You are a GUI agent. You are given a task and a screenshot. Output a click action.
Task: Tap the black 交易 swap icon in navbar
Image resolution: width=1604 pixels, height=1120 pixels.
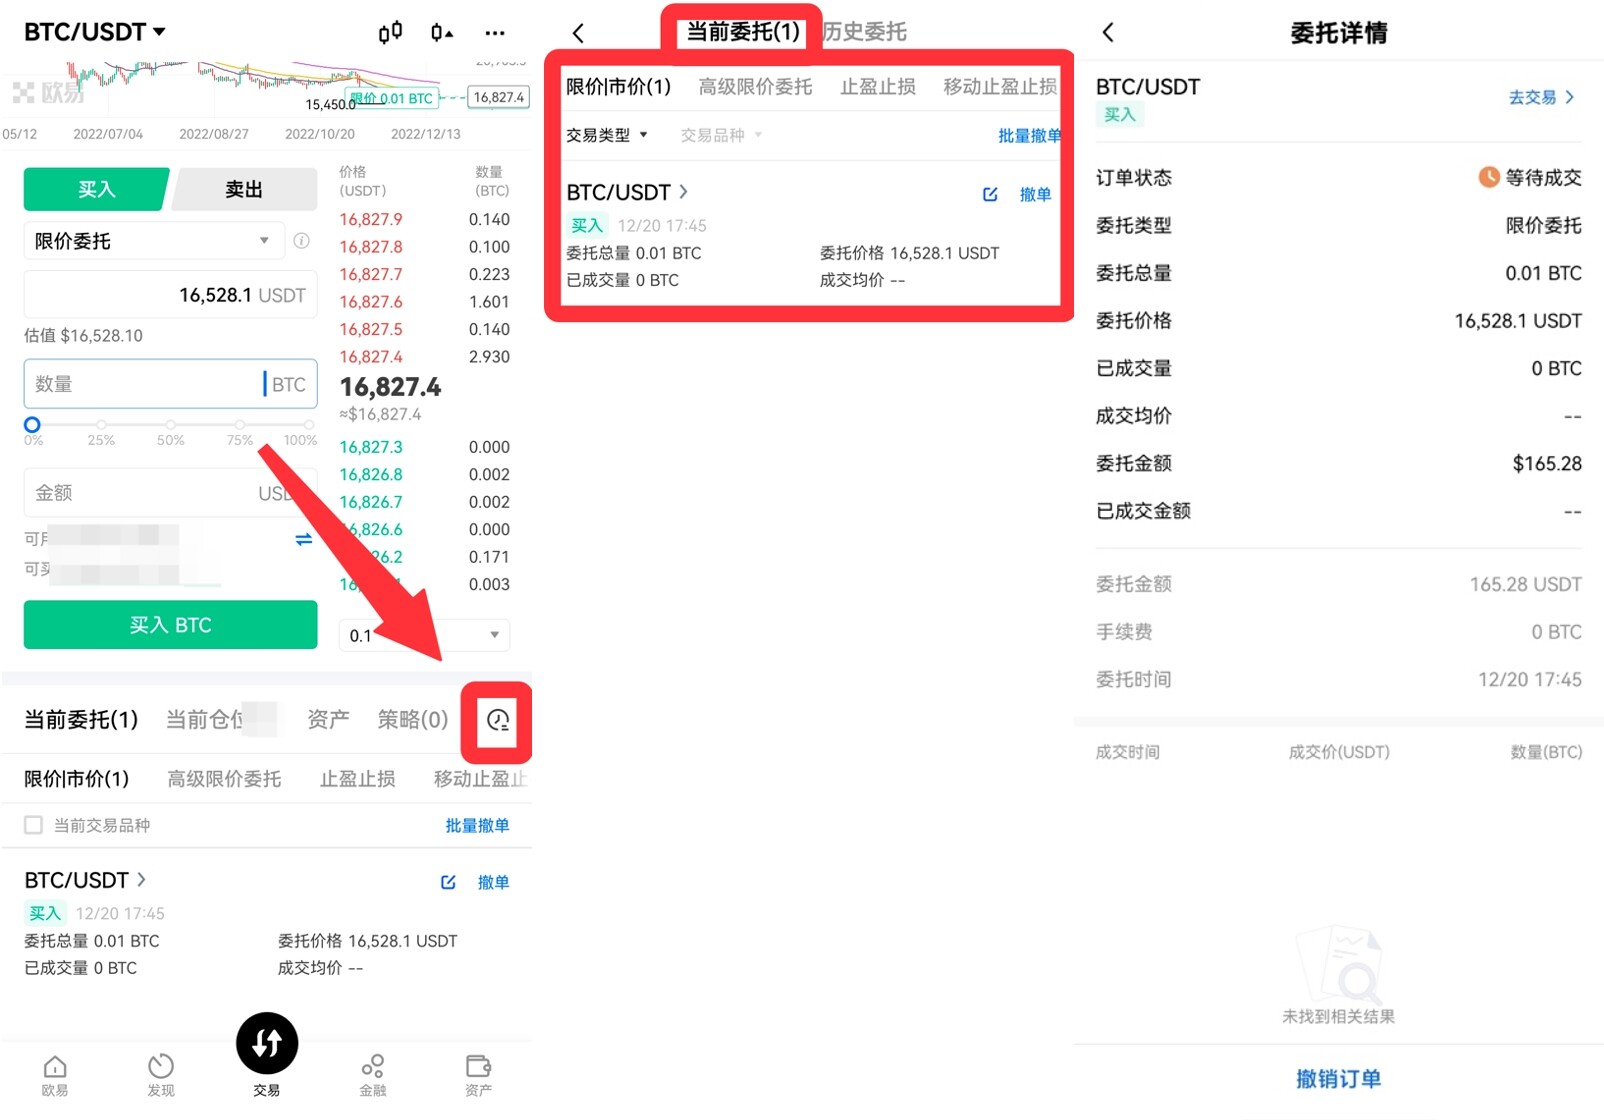pyautogui.click(x=266, y=1043)
